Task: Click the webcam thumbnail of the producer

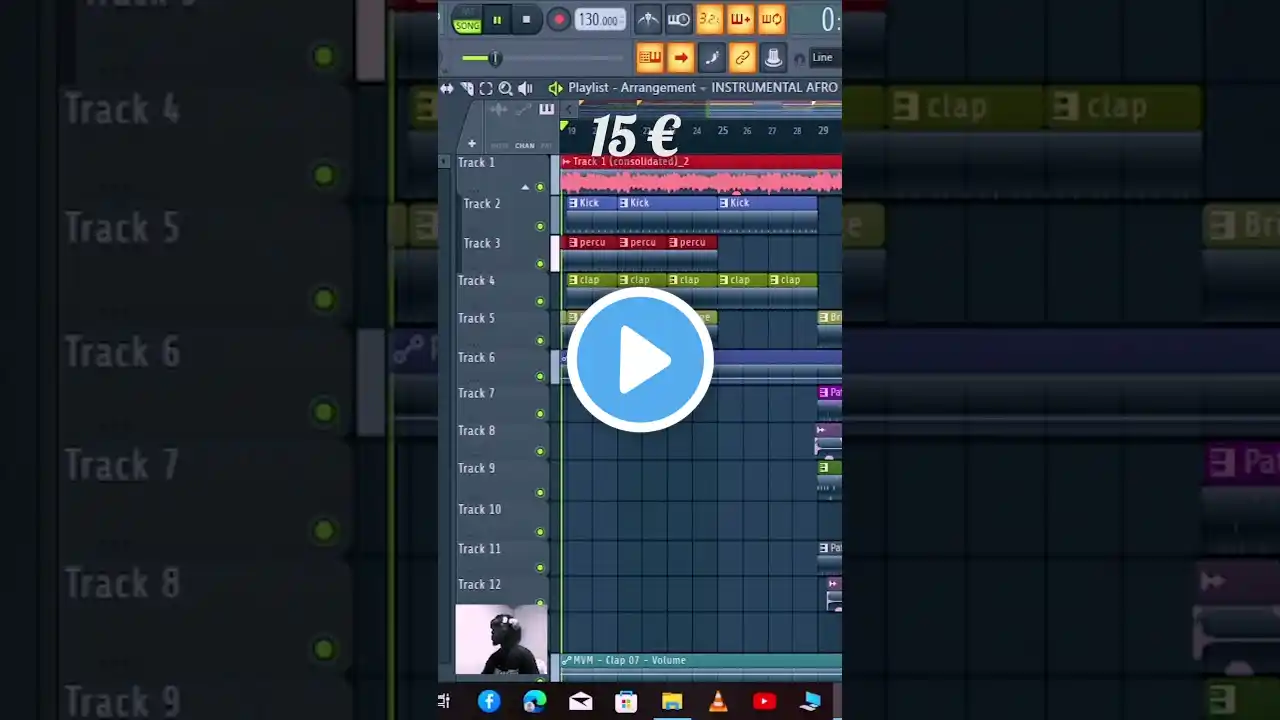Action: [502, 639]
